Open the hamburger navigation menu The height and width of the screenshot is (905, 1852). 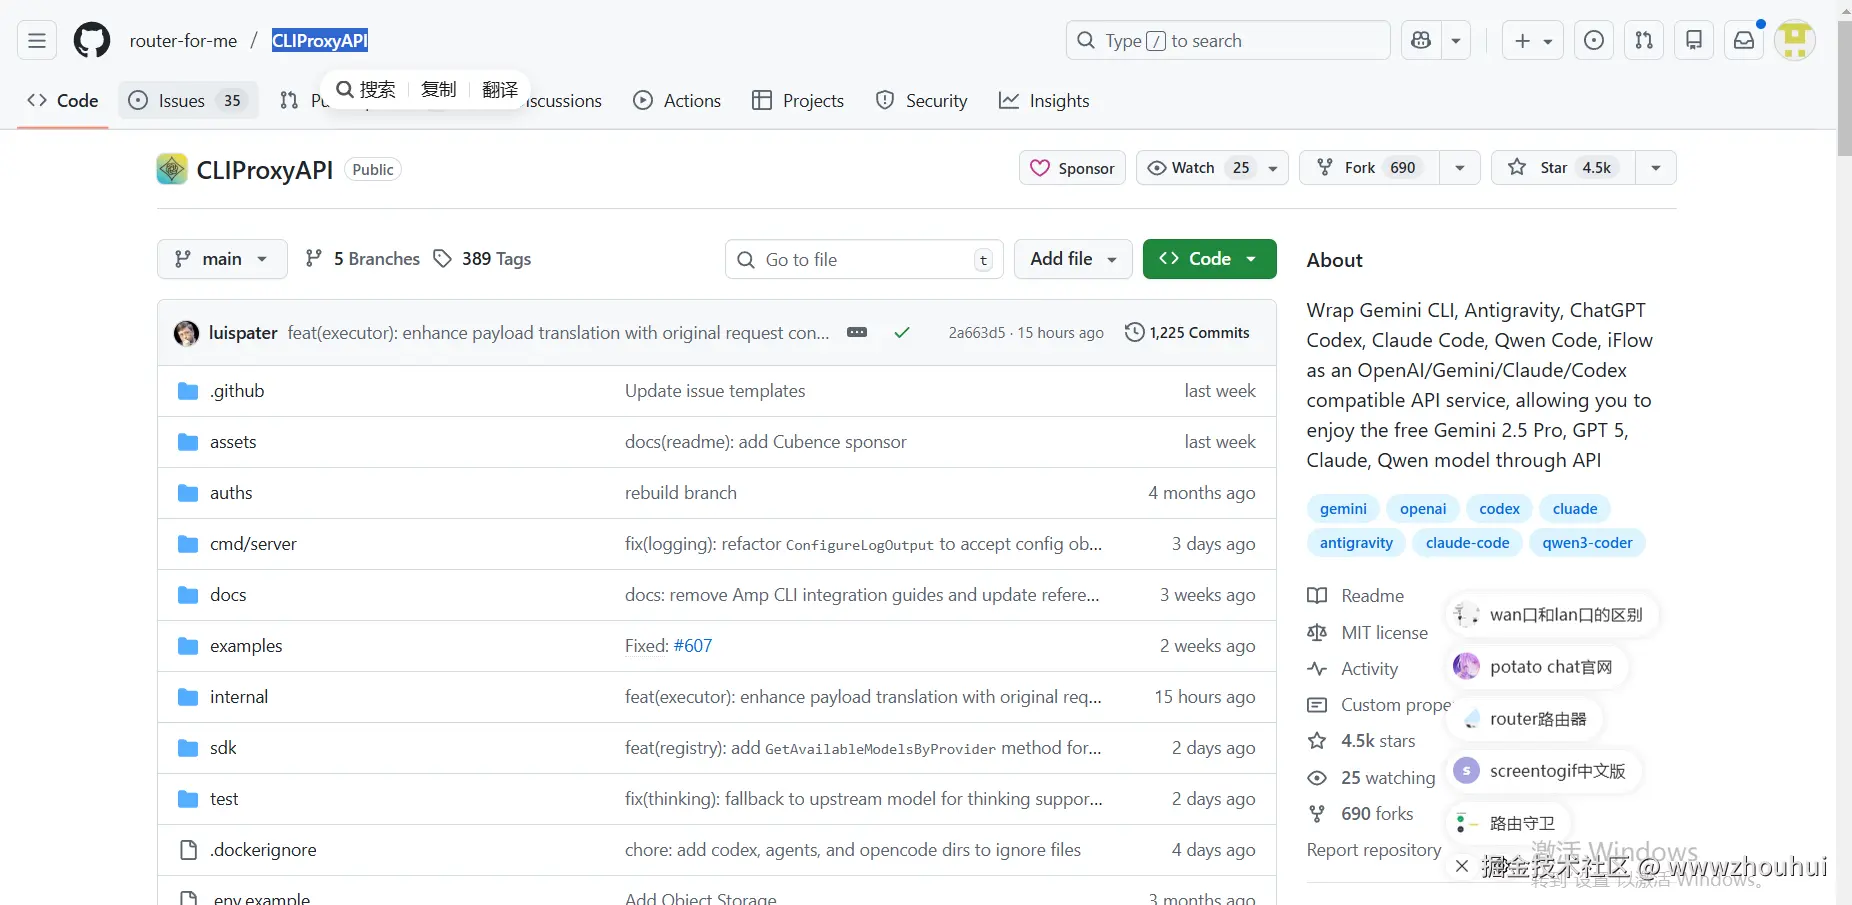pos(37,41)
